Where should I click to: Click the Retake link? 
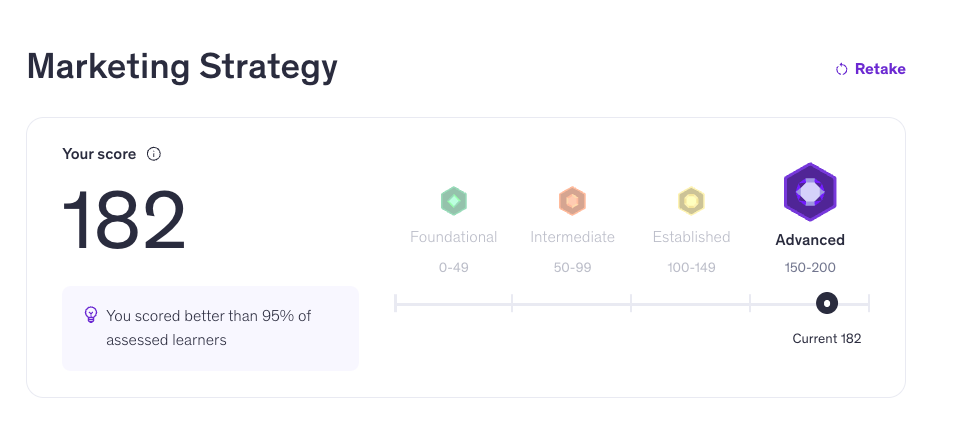(870, 69)
